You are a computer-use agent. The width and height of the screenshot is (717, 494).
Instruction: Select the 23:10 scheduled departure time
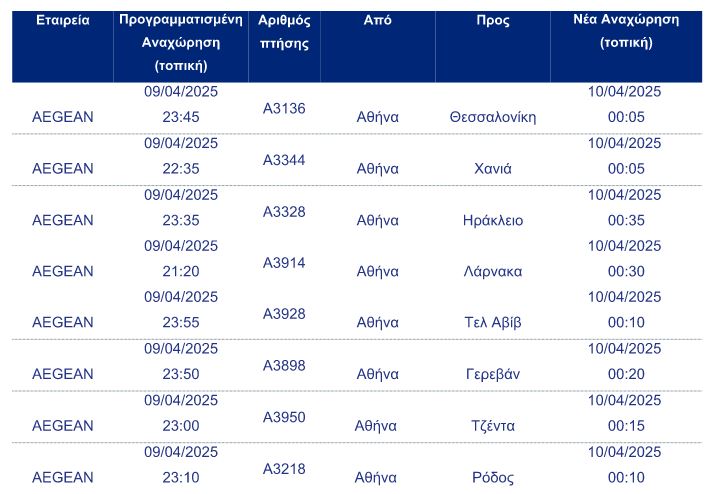coord(181,477)
